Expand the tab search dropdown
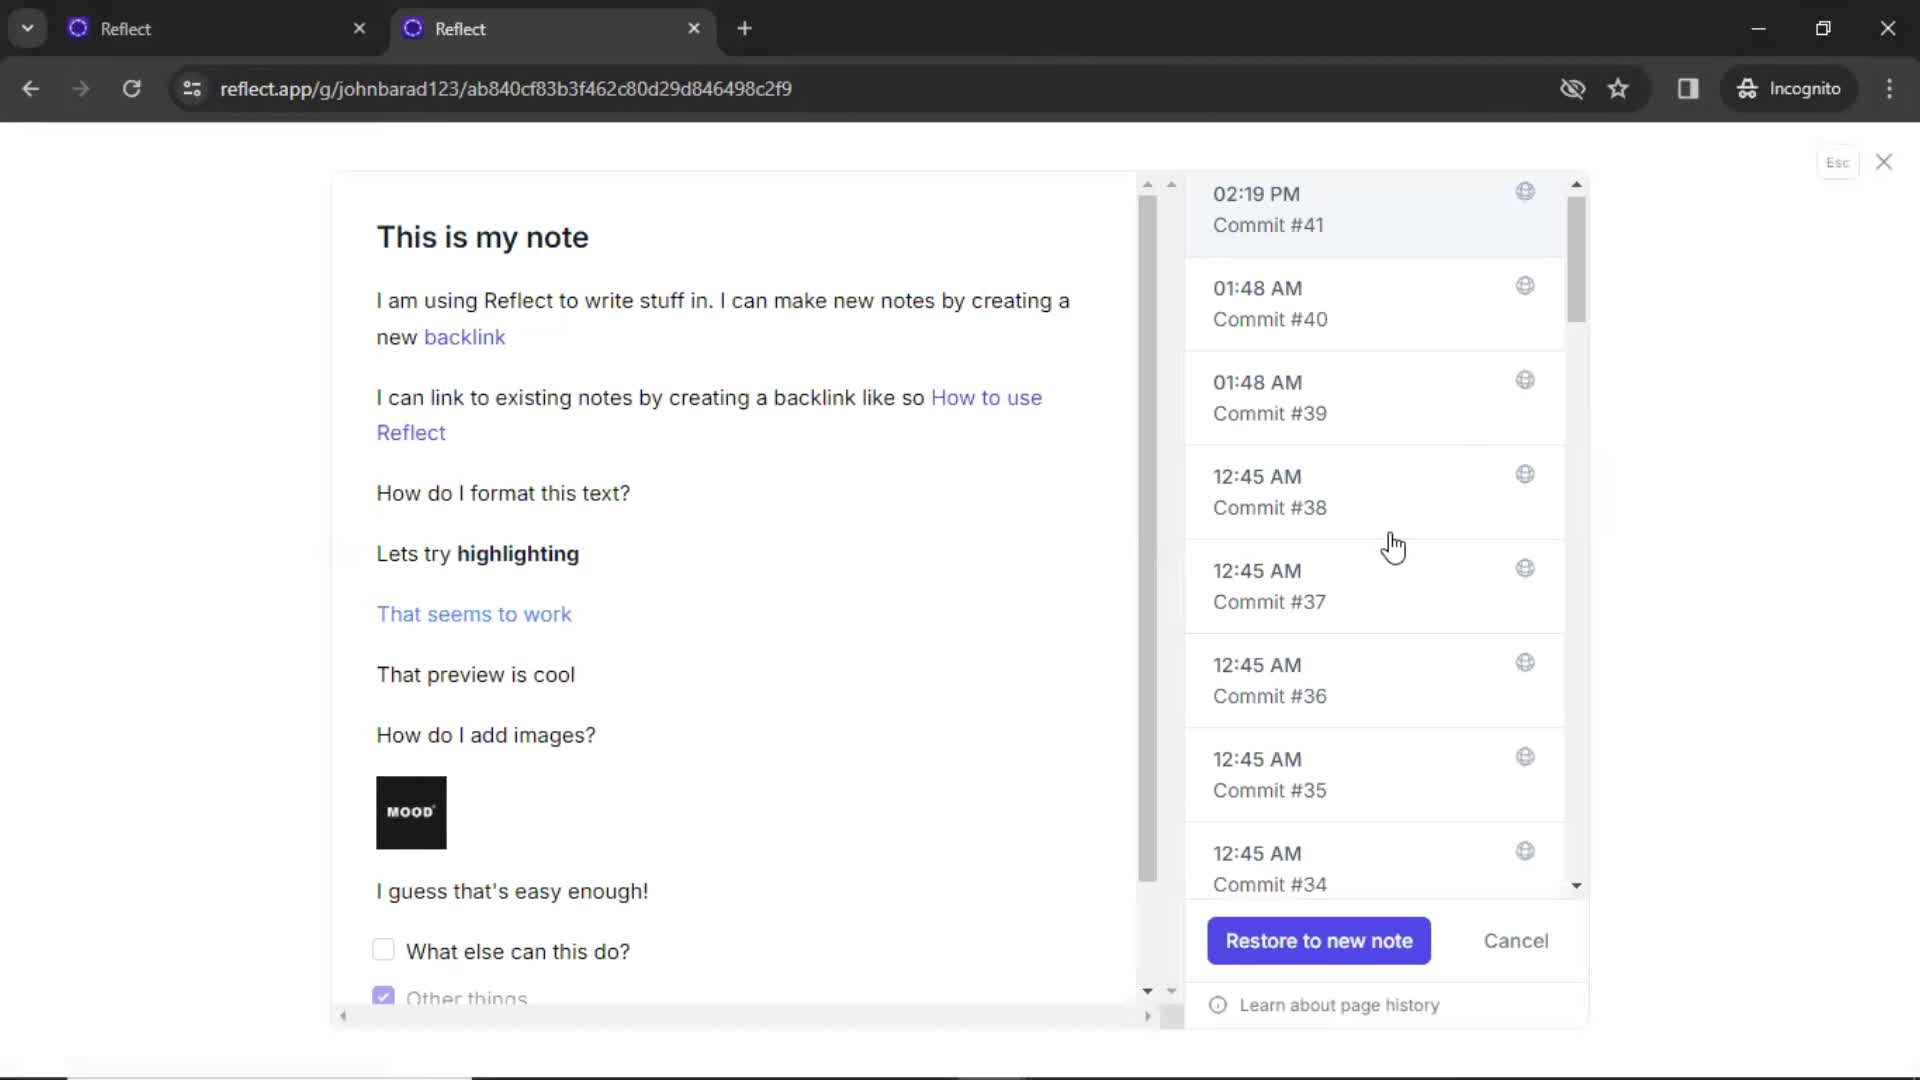1920x1080 pixels. pyautogui.click(x=28, y=29)
